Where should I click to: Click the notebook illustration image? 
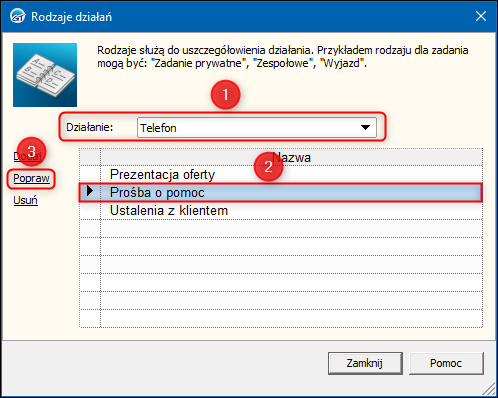point(45,75)
